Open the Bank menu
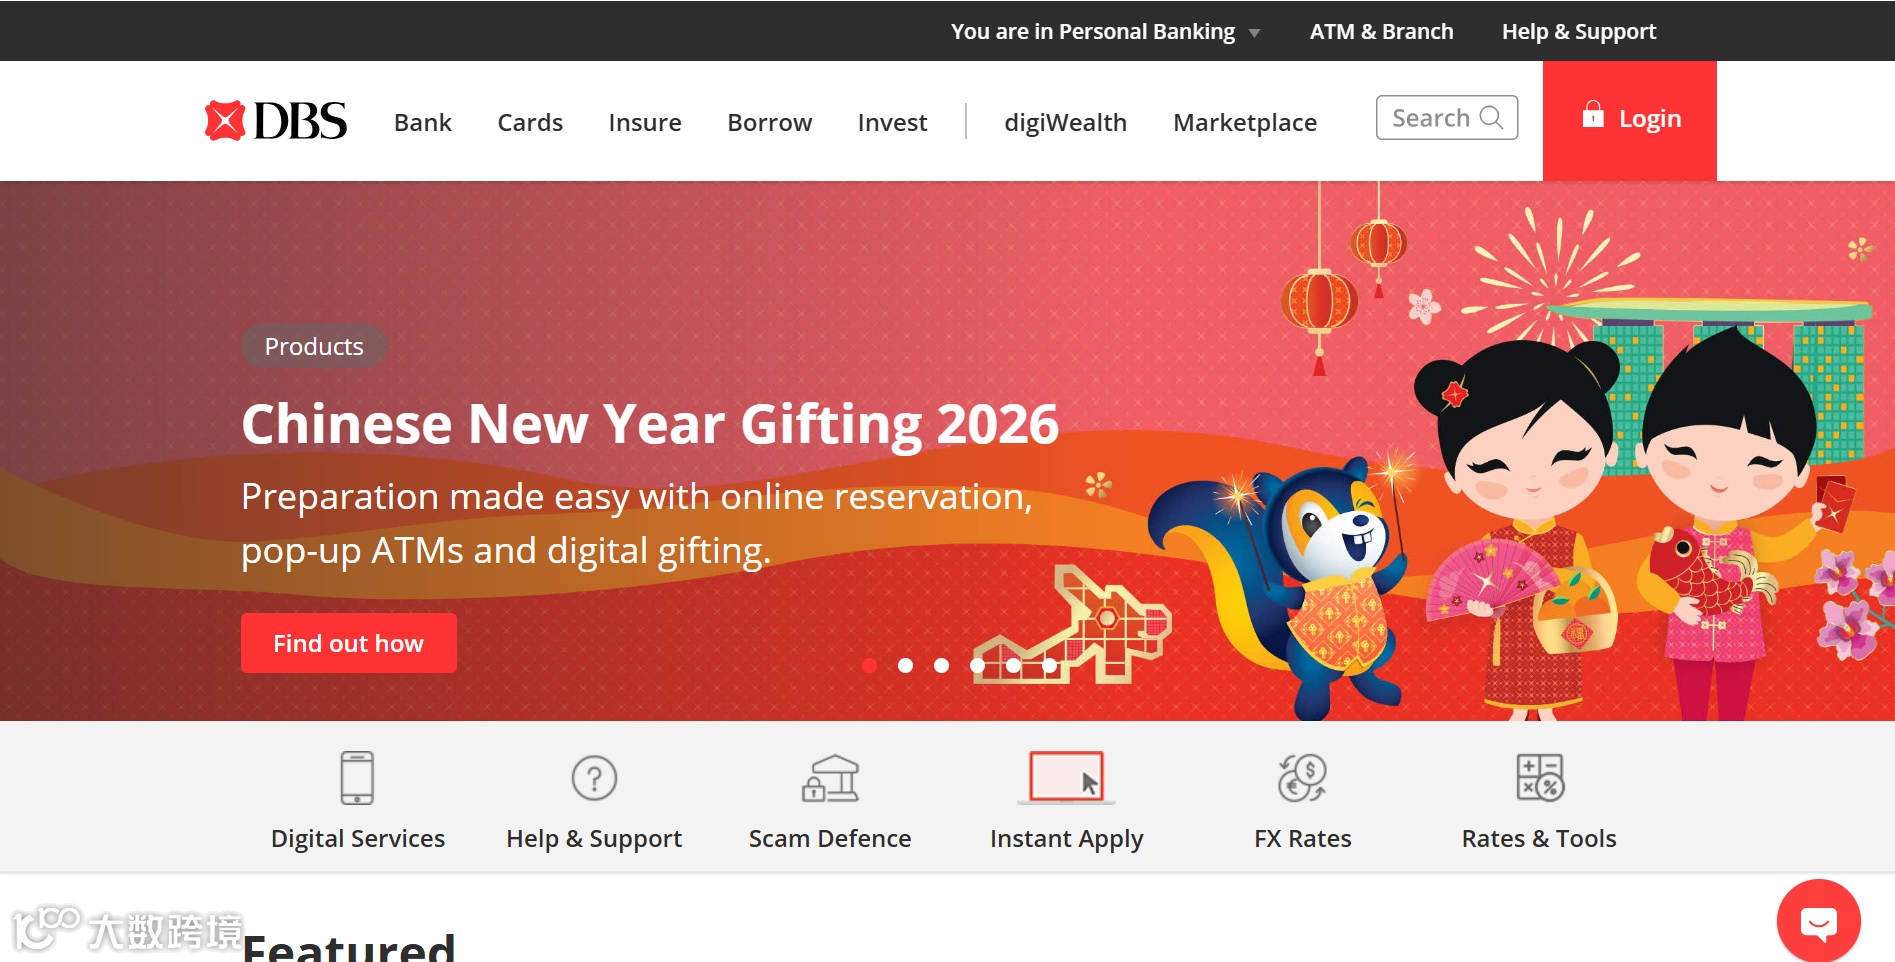 click(x=422, y=122)
